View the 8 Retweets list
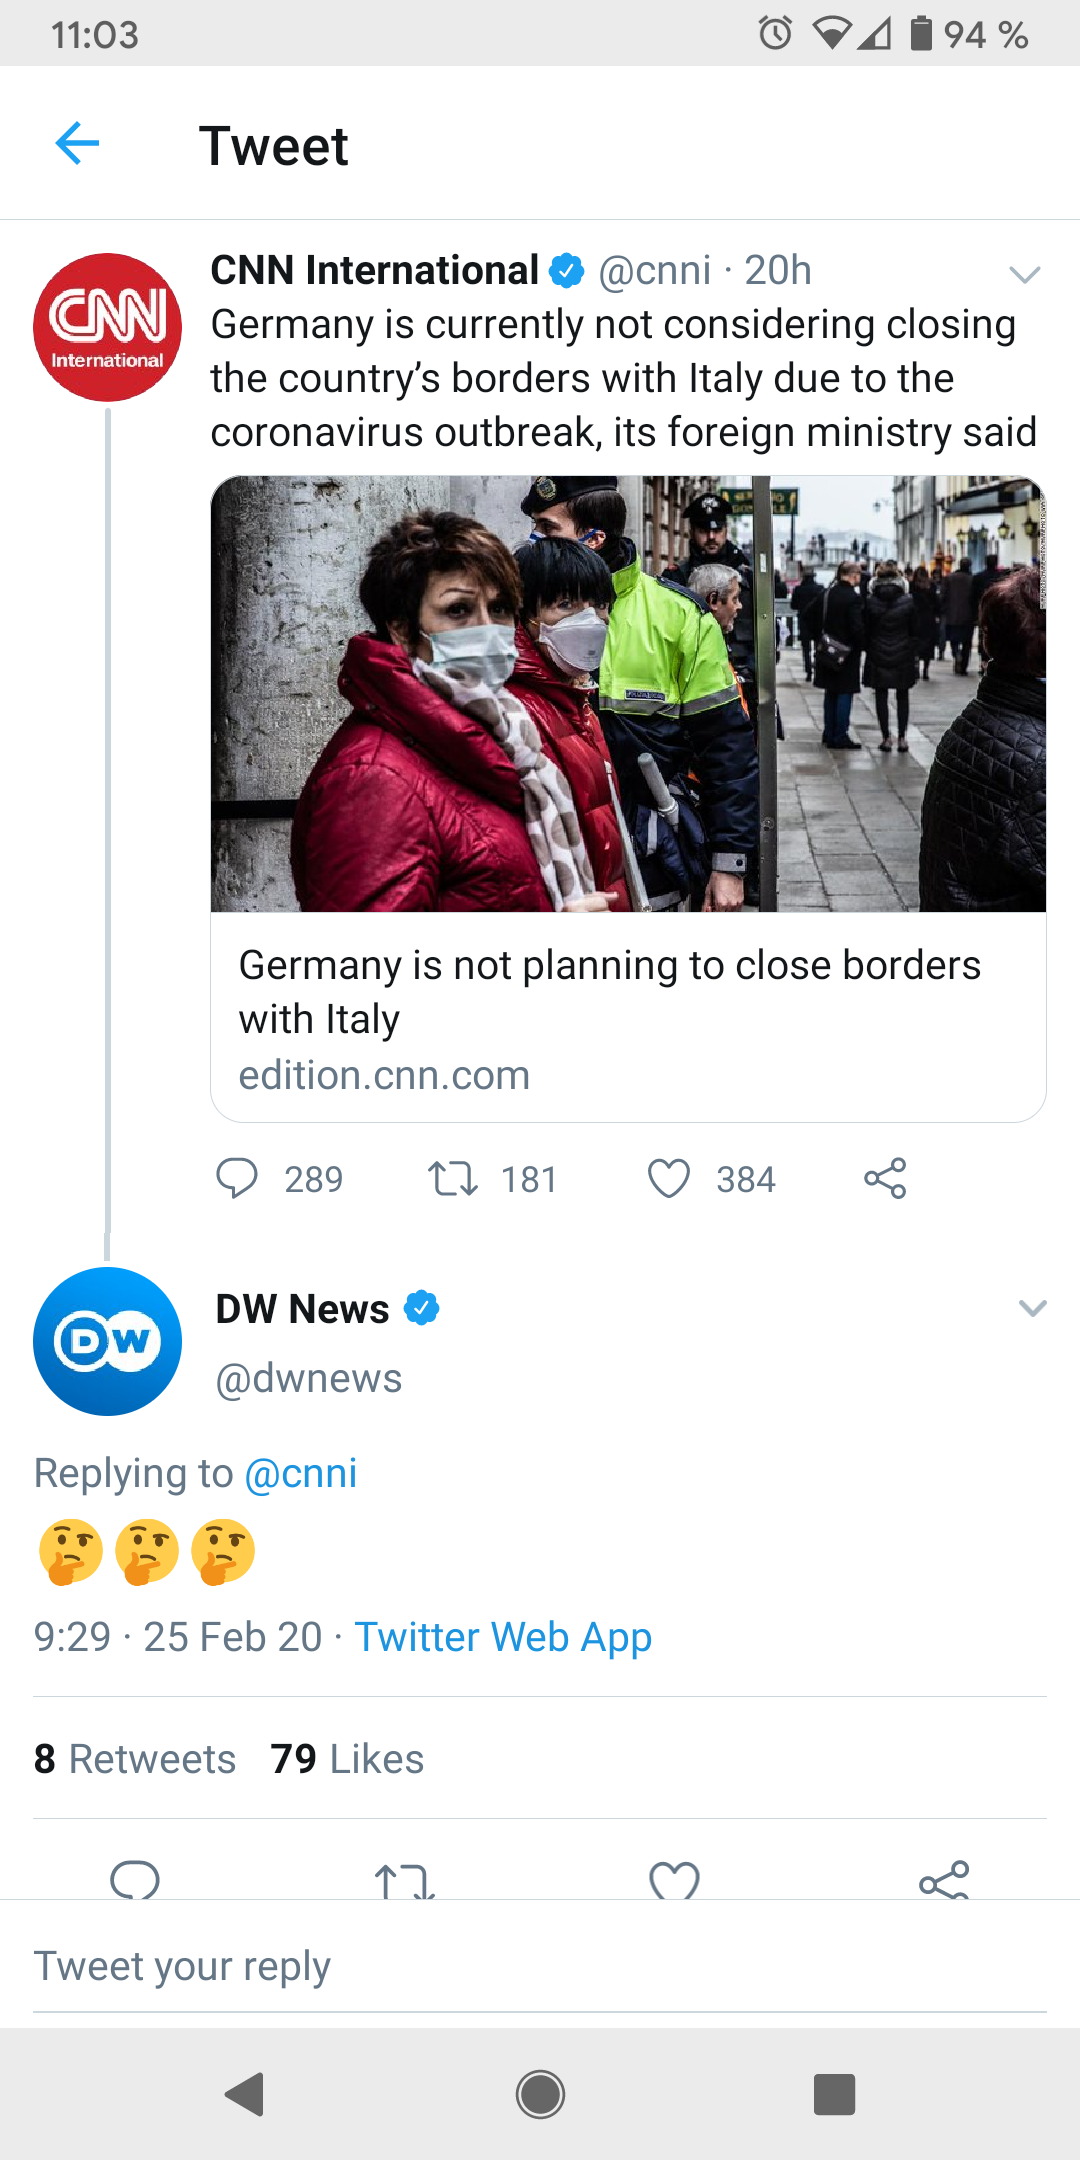 (x=135, y=1759)
